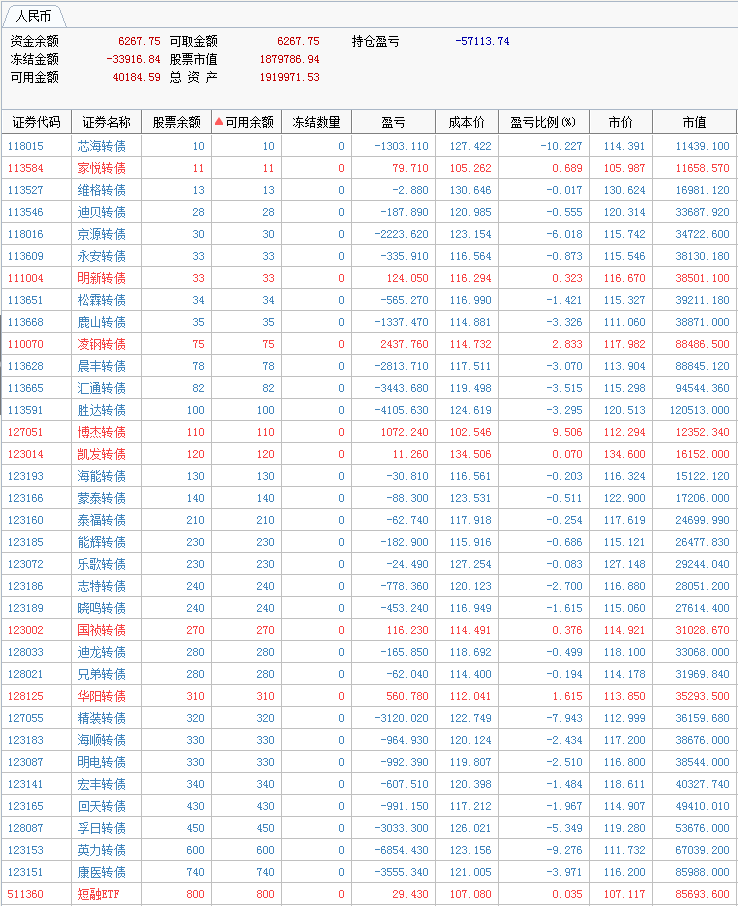The width and height of the screenshot is (738, 906).
Task: Select the 博杰转债 row
Action: click(x=369, y=432)
